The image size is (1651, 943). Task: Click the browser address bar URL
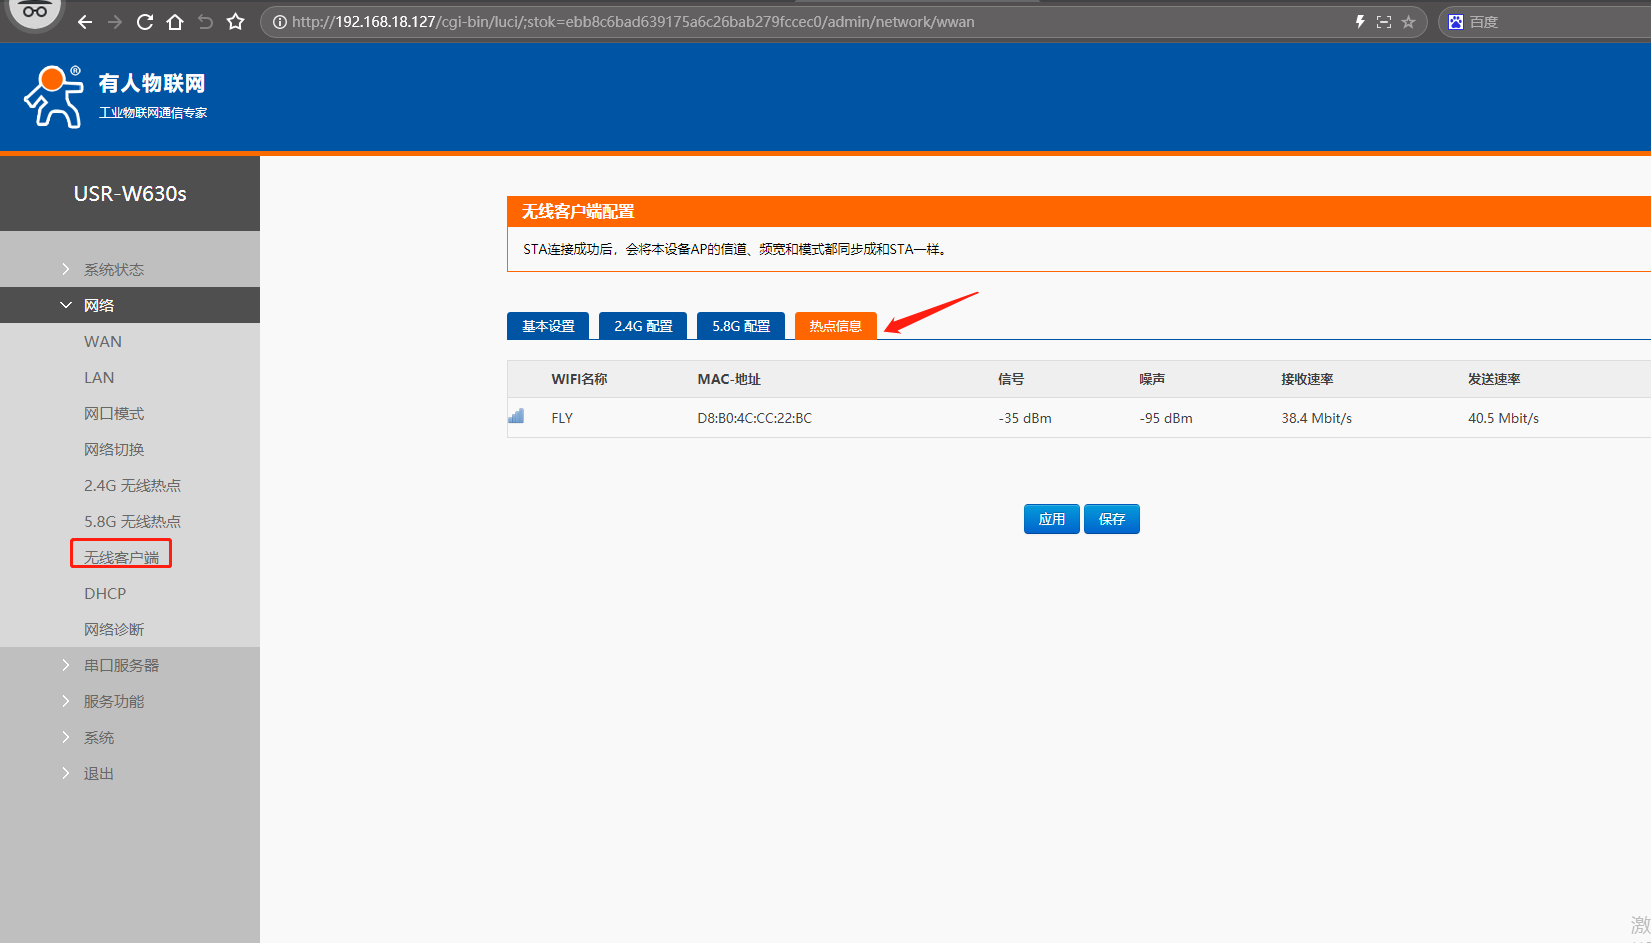click(632, 22)
